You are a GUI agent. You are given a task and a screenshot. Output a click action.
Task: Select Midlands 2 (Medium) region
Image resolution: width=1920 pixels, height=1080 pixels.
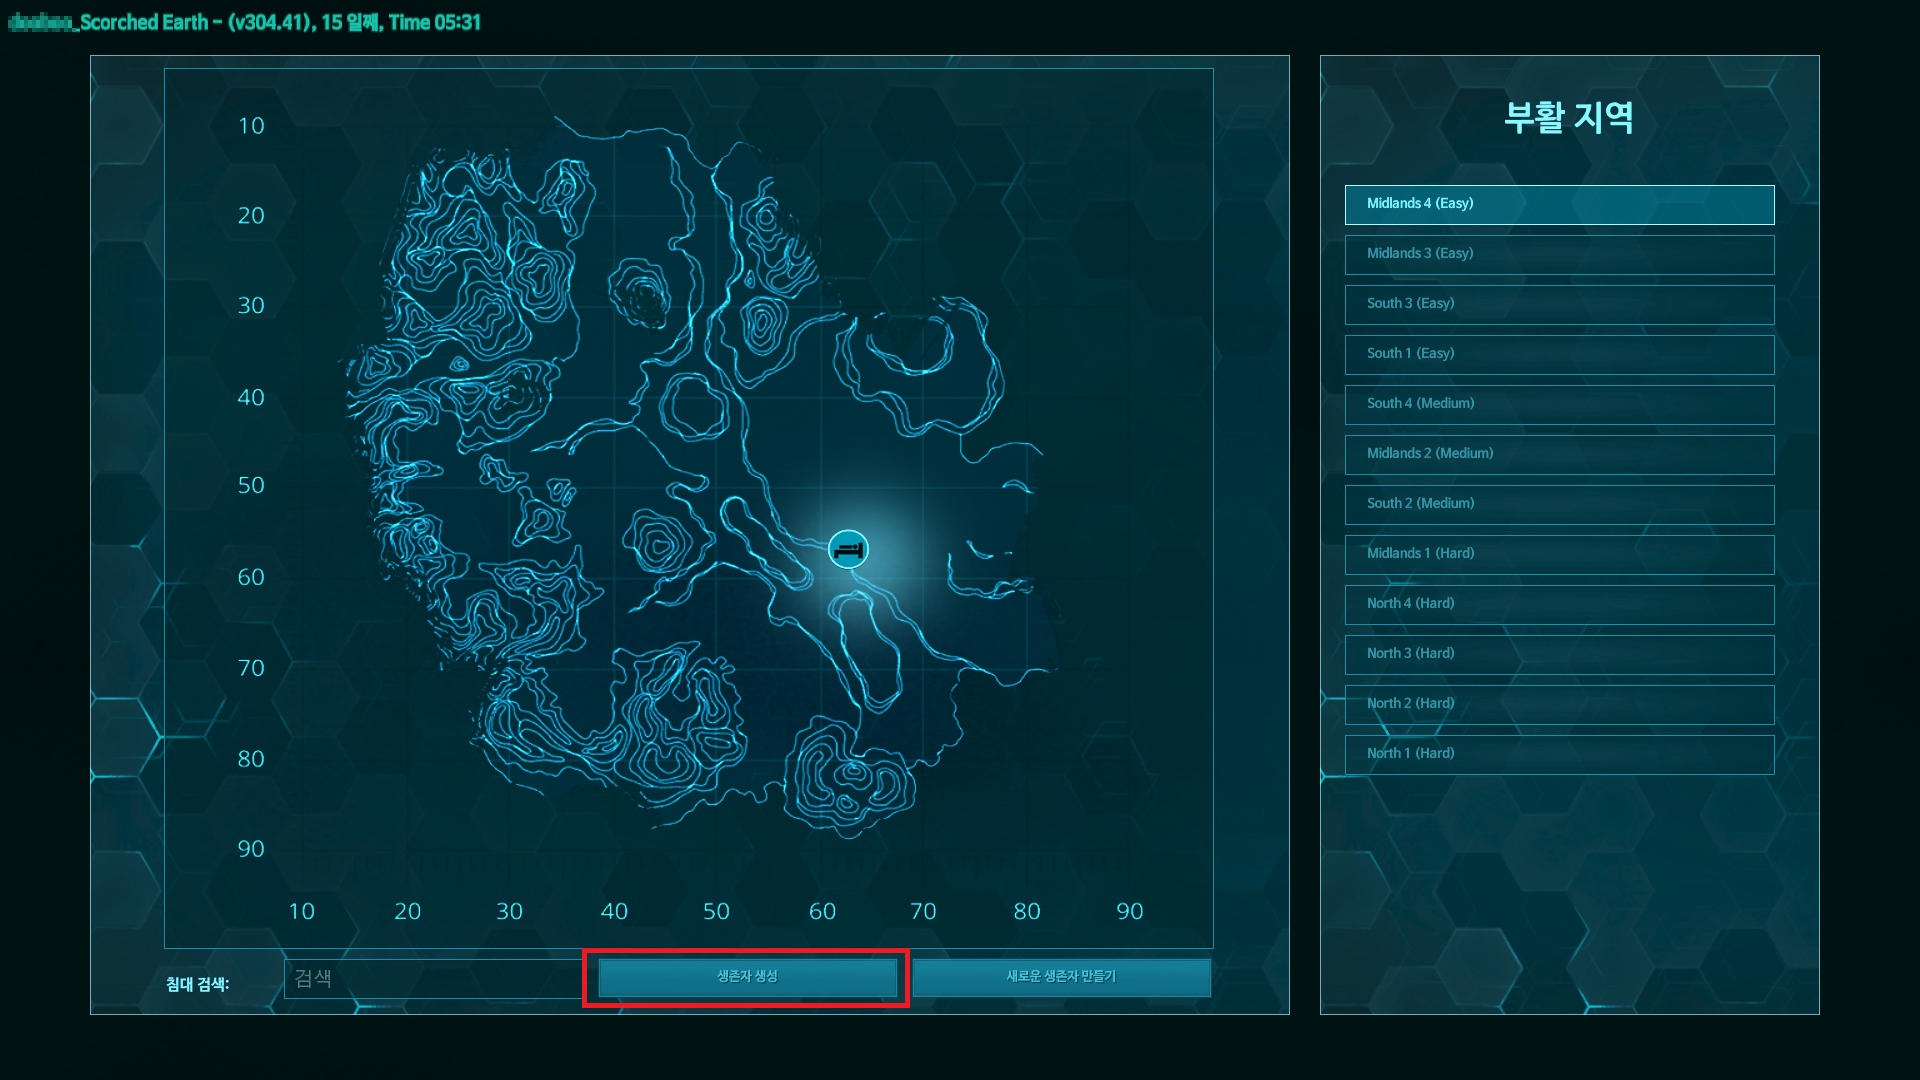(x=1559, y=454)
